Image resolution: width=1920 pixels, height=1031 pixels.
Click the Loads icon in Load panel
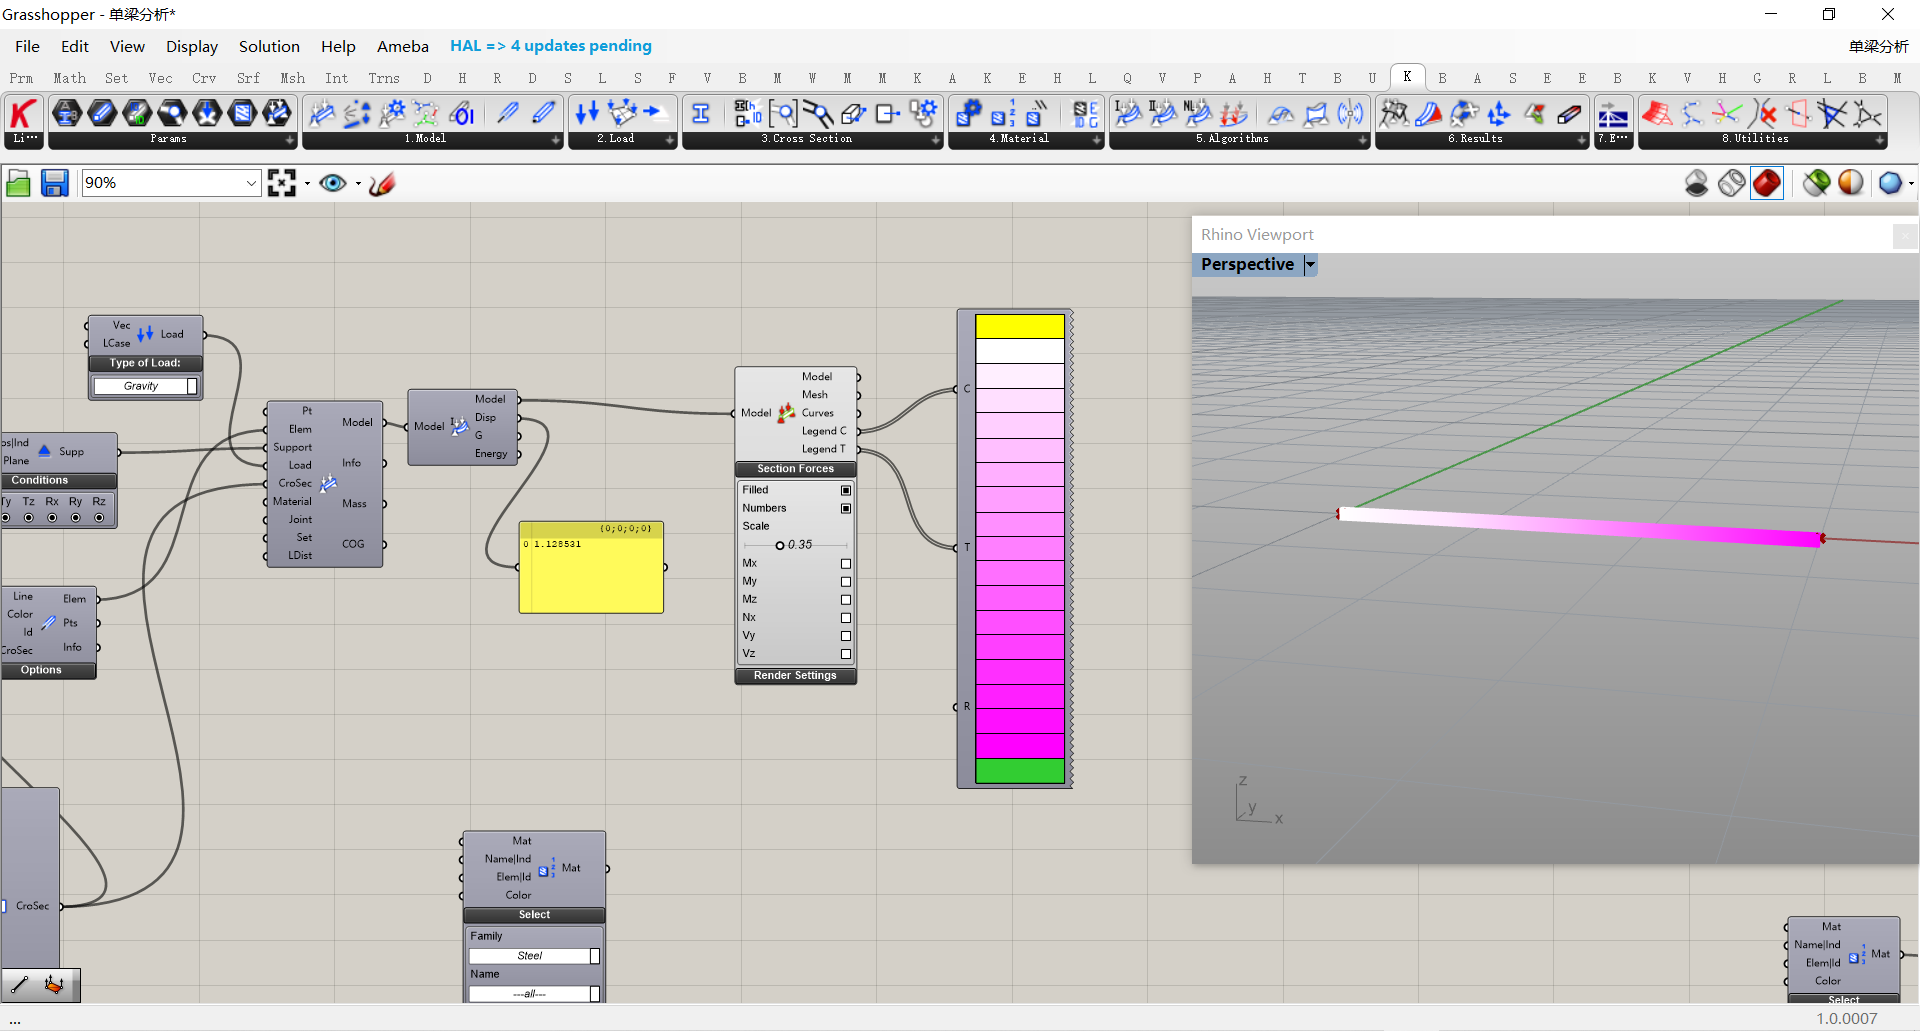[587, 114]
